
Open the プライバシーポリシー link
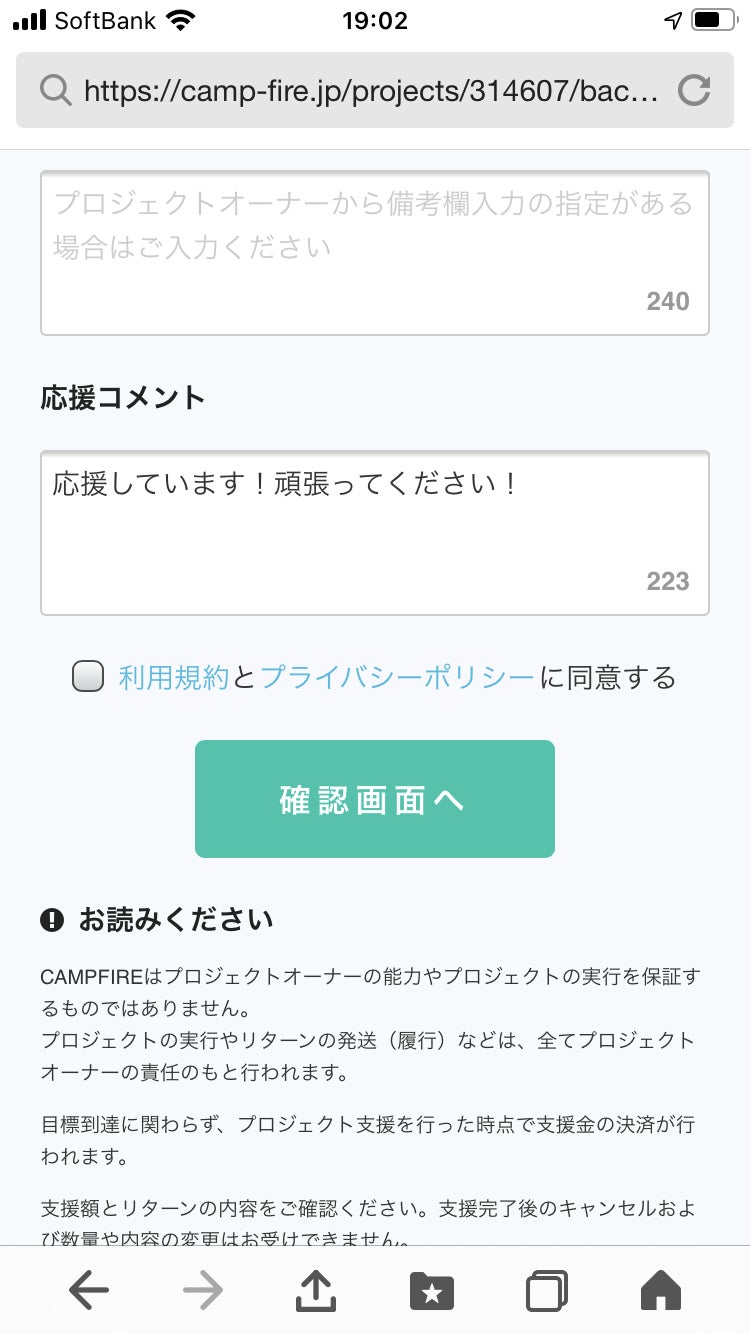pyautogui.click(x=397, y=678)
